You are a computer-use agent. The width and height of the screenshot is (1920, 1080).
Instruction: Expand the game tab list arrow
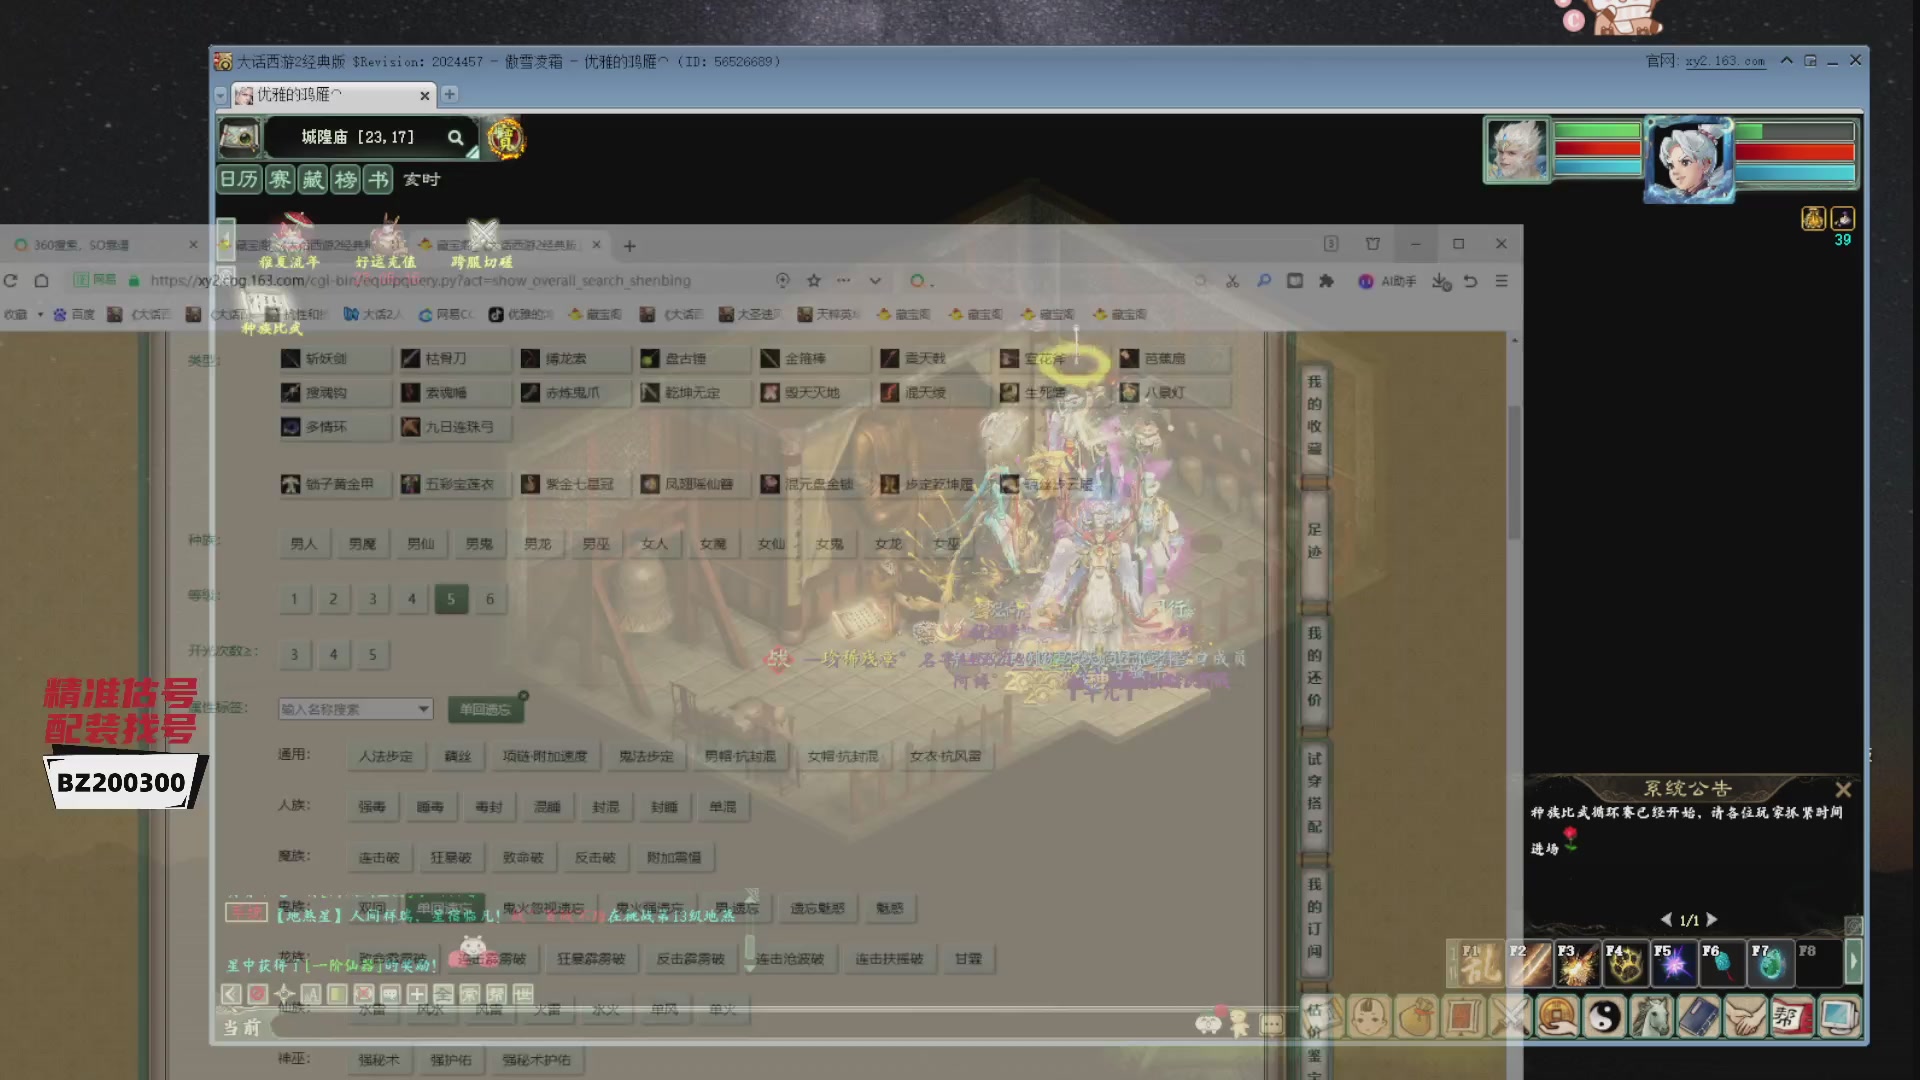pos(221,95)
